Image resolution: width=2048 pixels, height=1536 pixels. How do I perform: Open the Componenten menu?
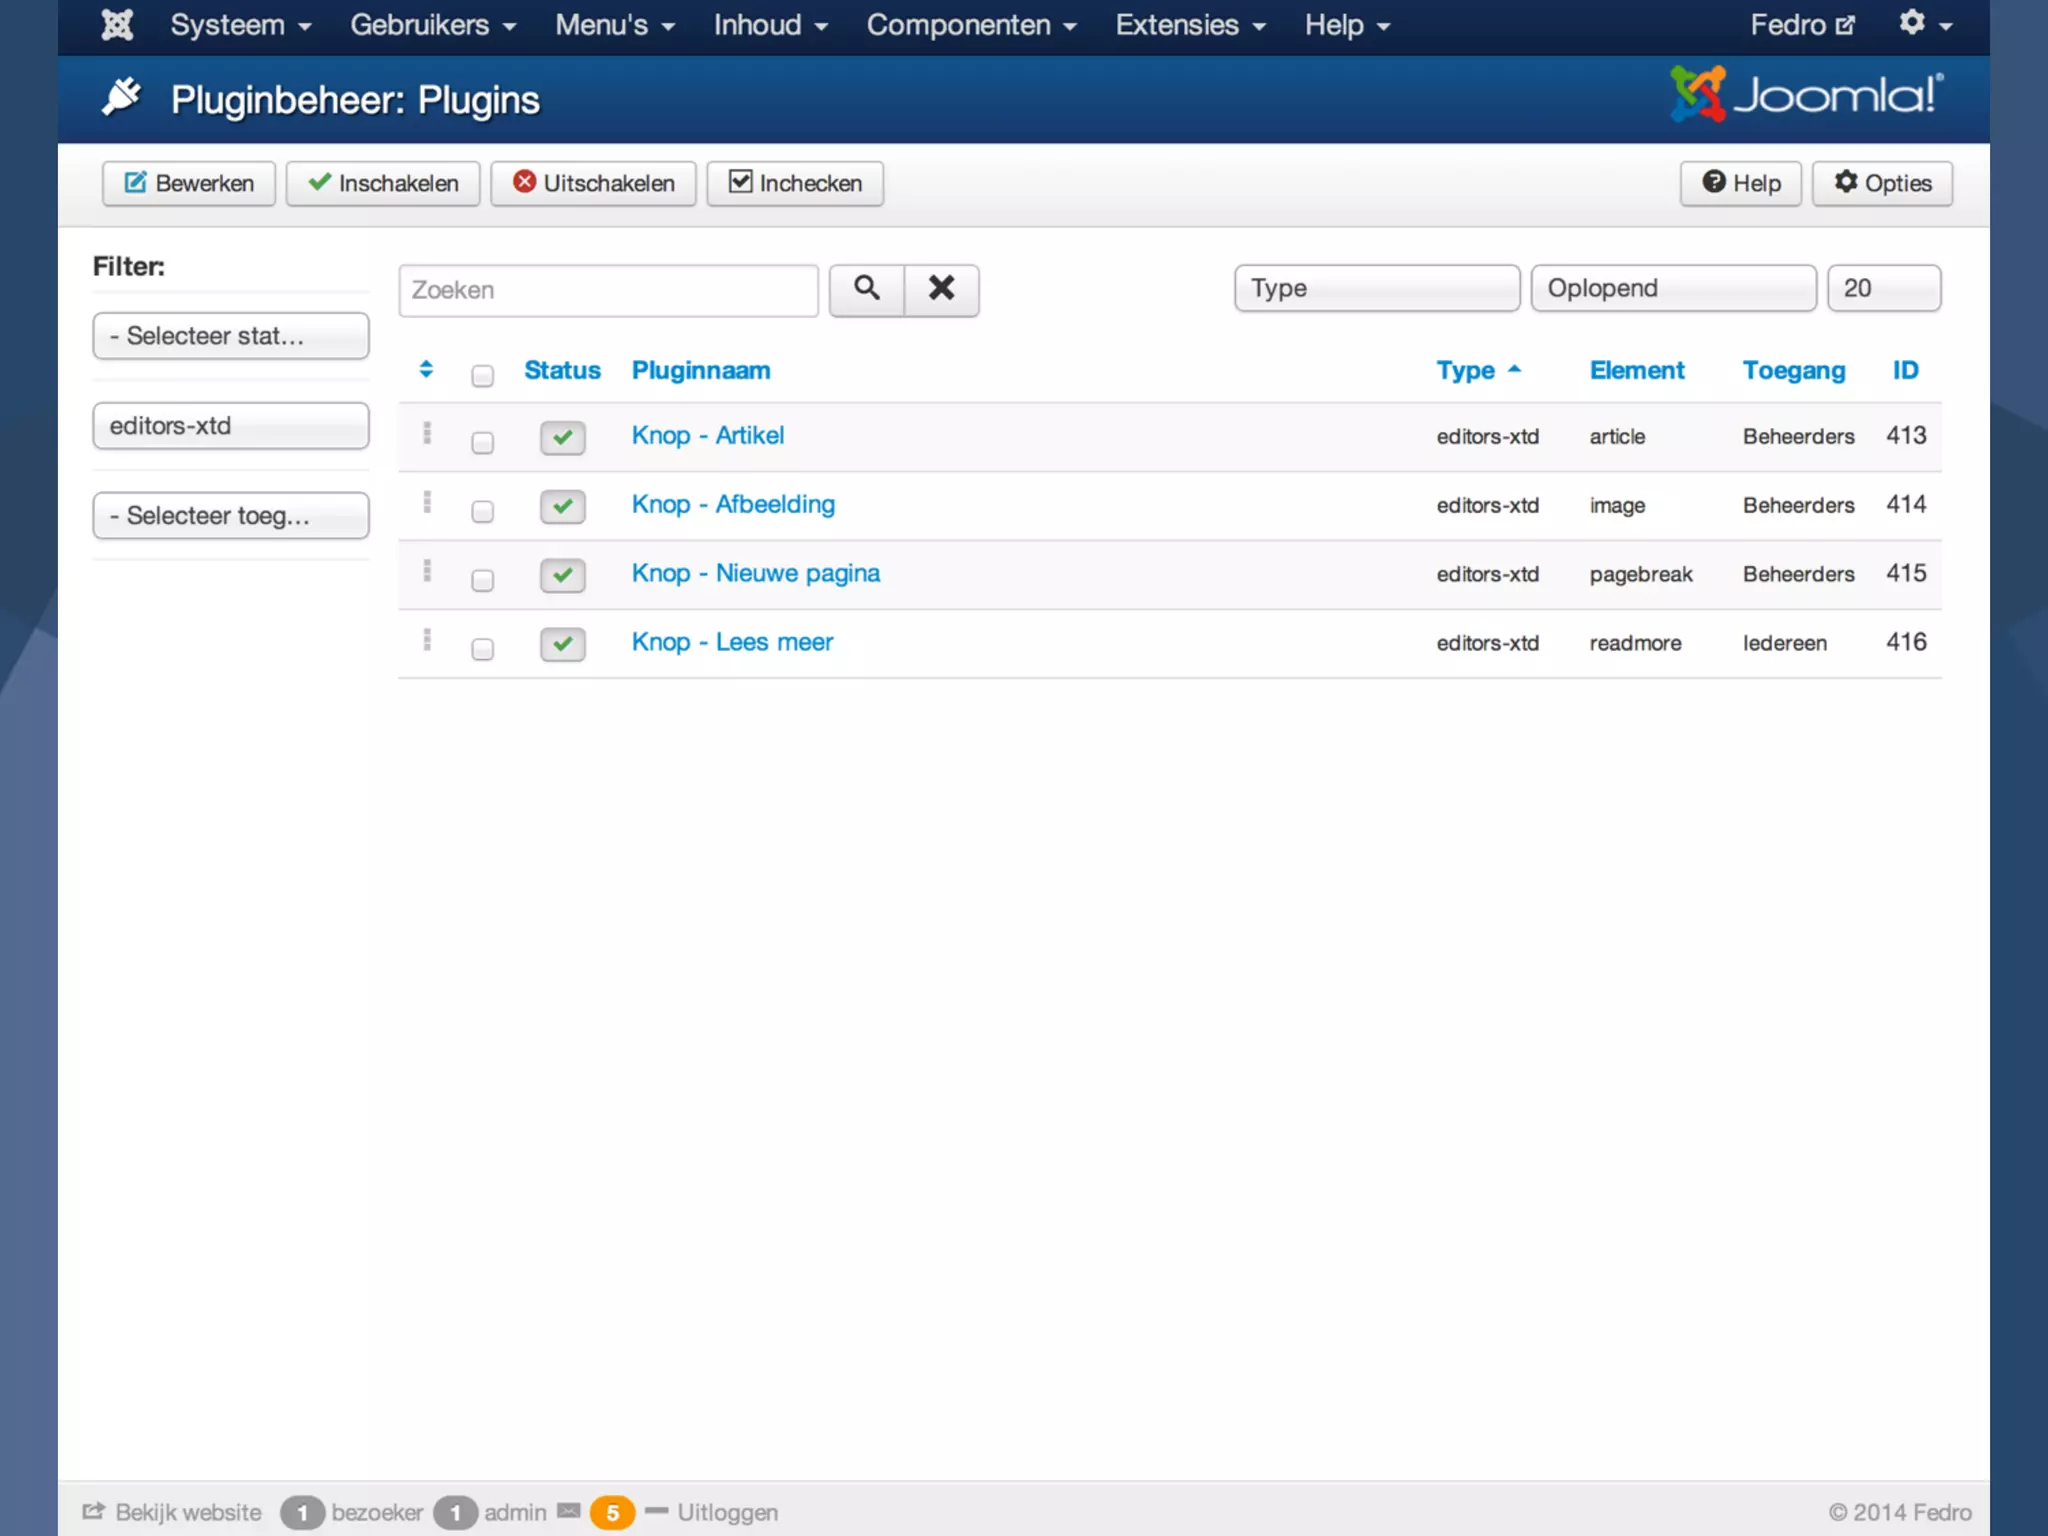coord(971,25)
